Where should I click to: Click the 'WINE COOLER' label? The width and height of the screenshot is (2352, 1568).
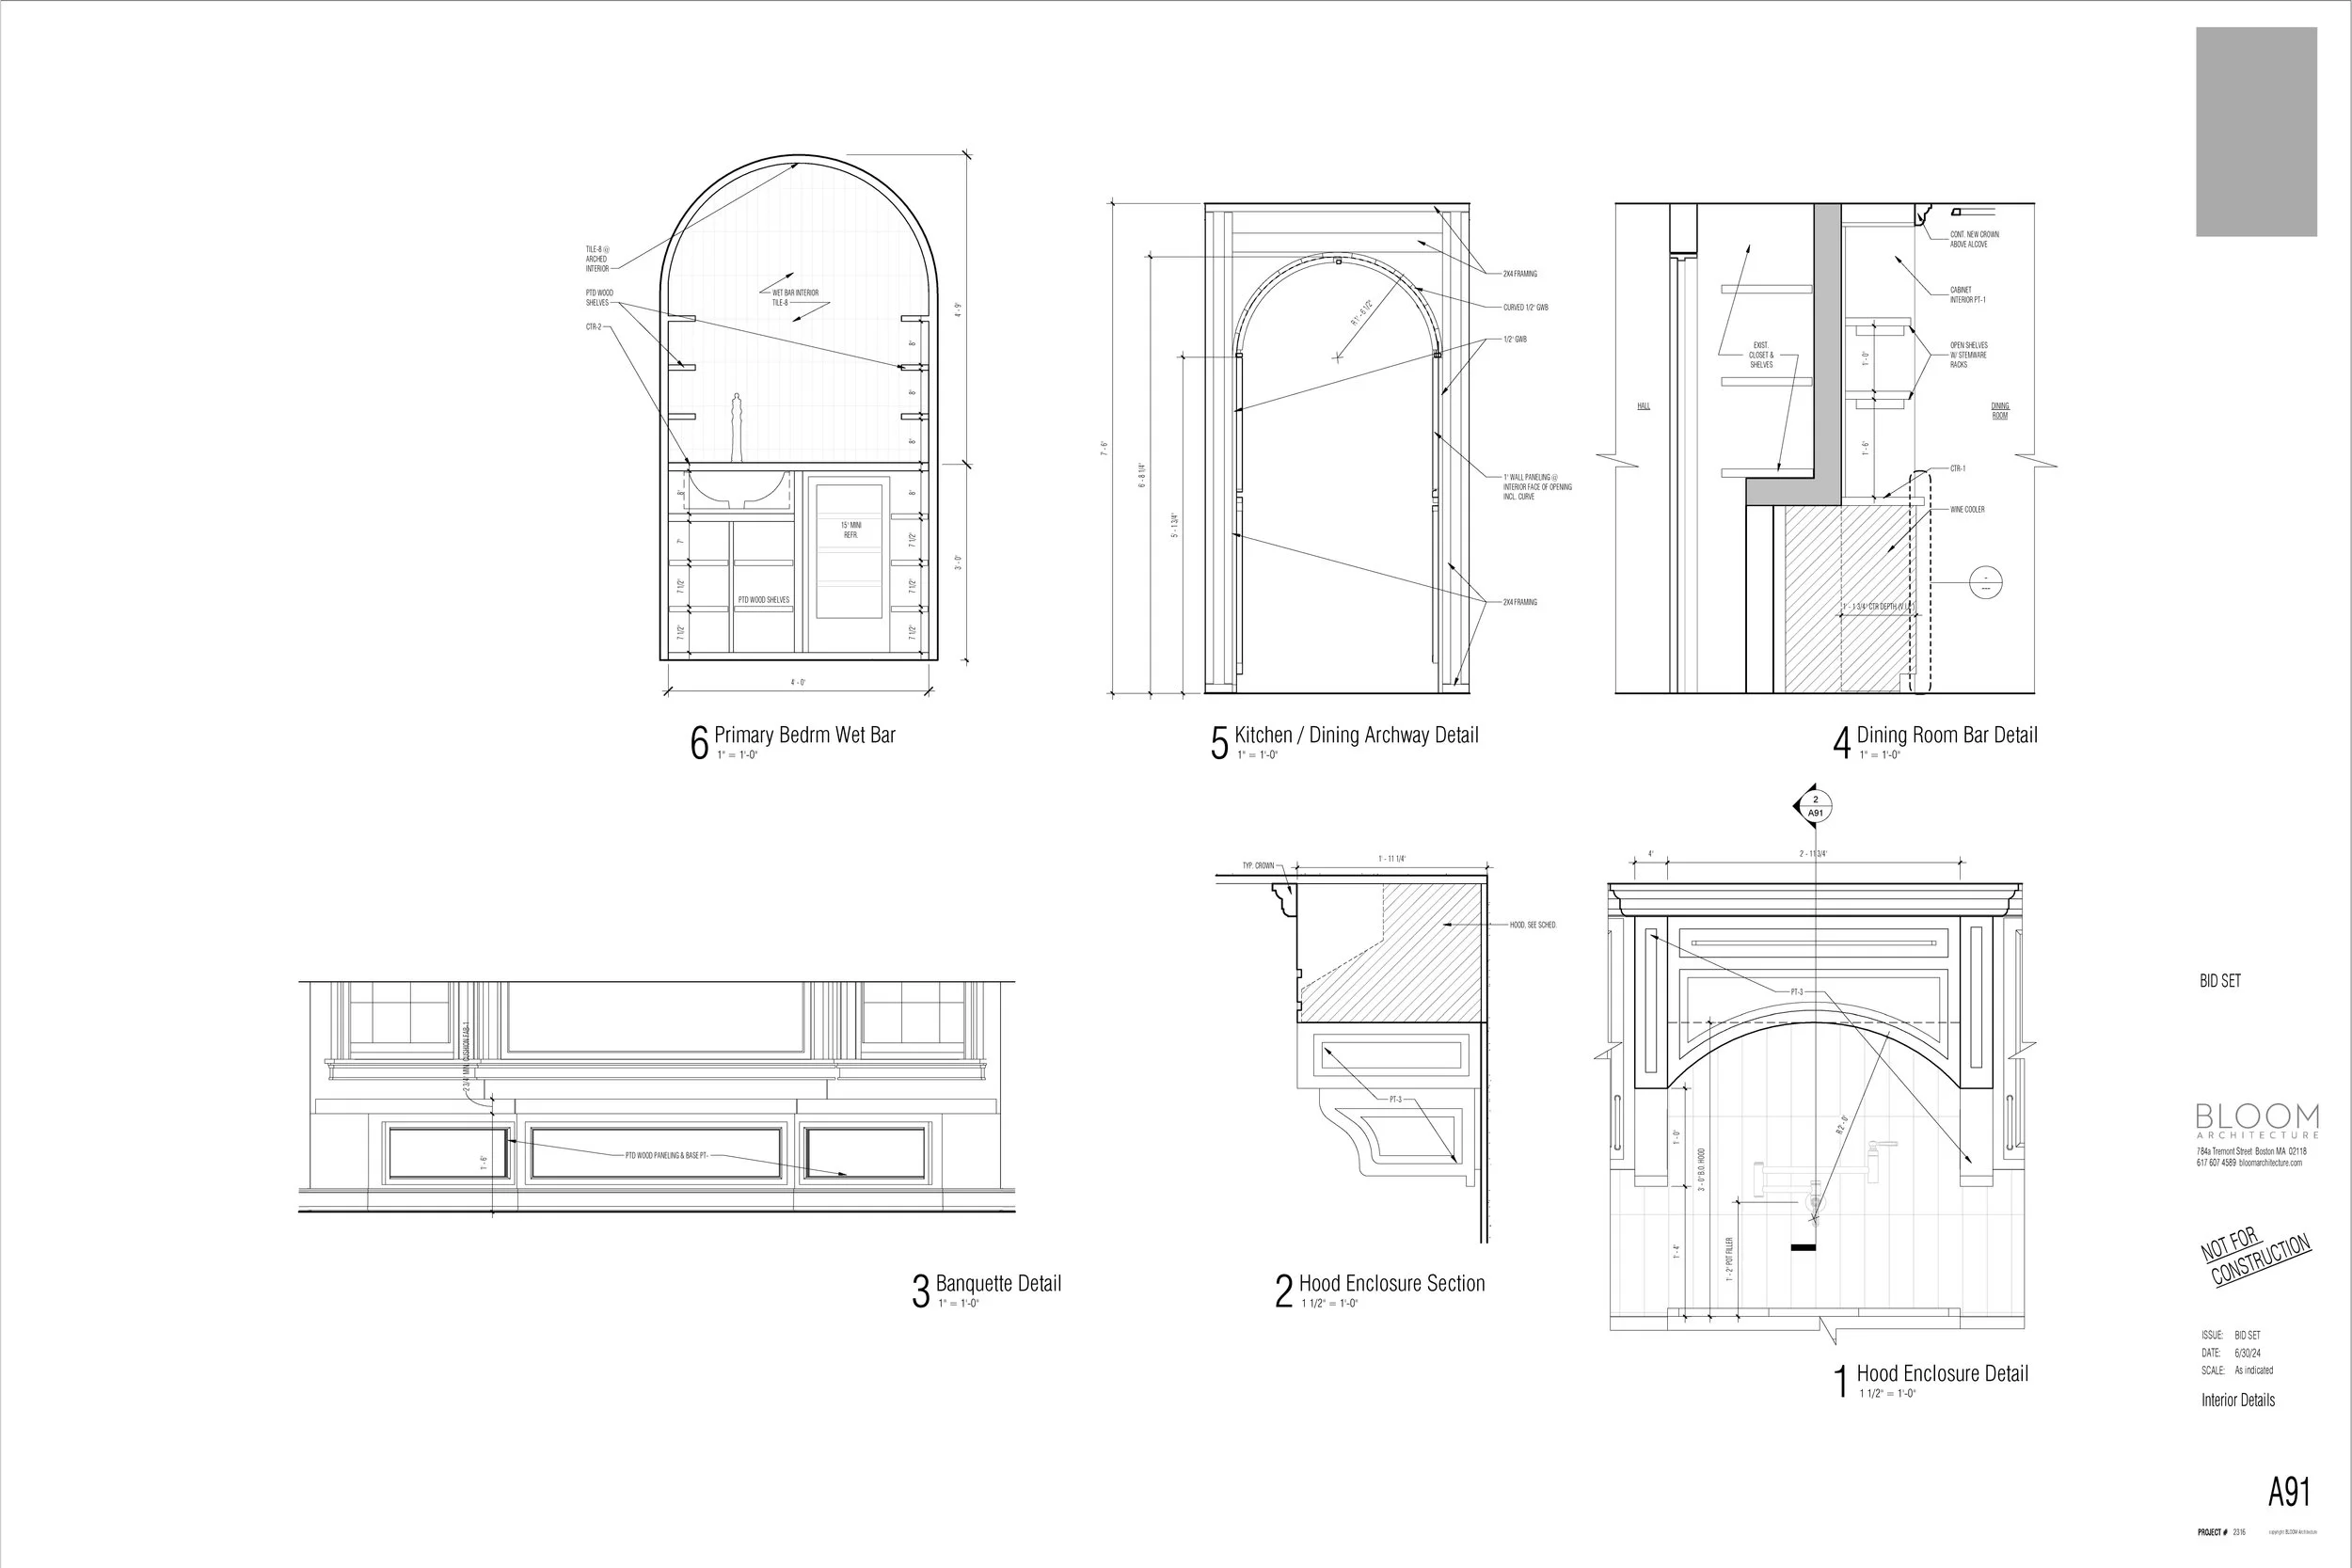[x=1967, y=510]
